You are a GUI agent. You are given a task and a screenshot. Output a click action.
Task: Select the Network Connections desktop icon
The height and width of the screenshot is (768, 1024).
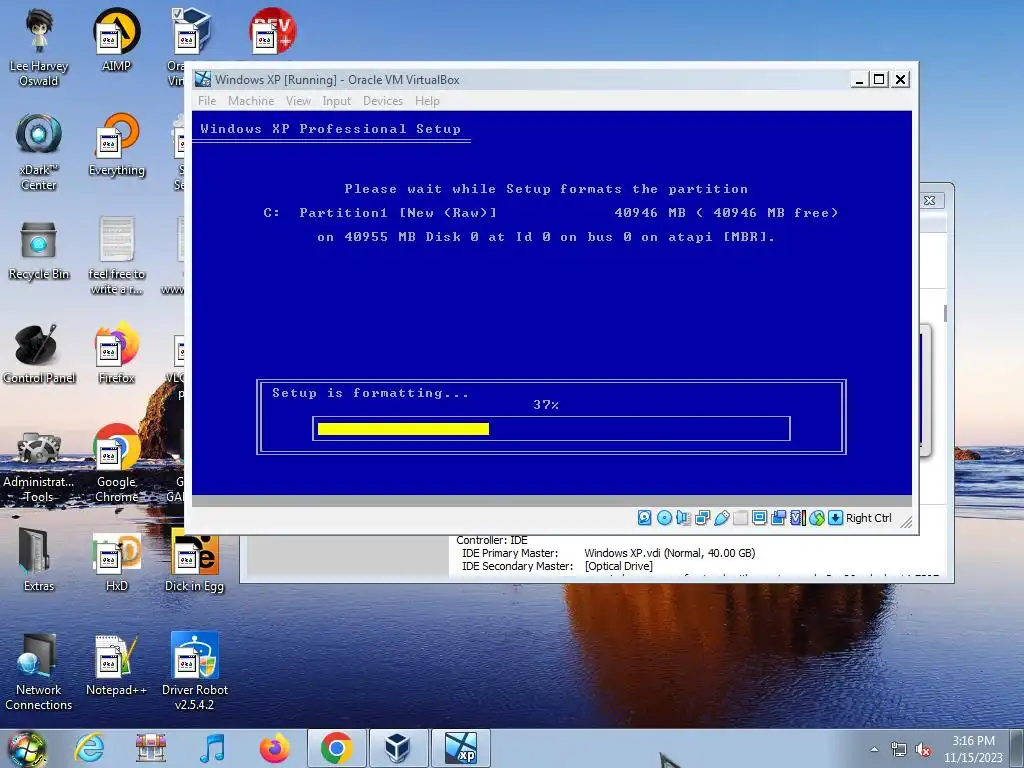click(x=39, y=672)
